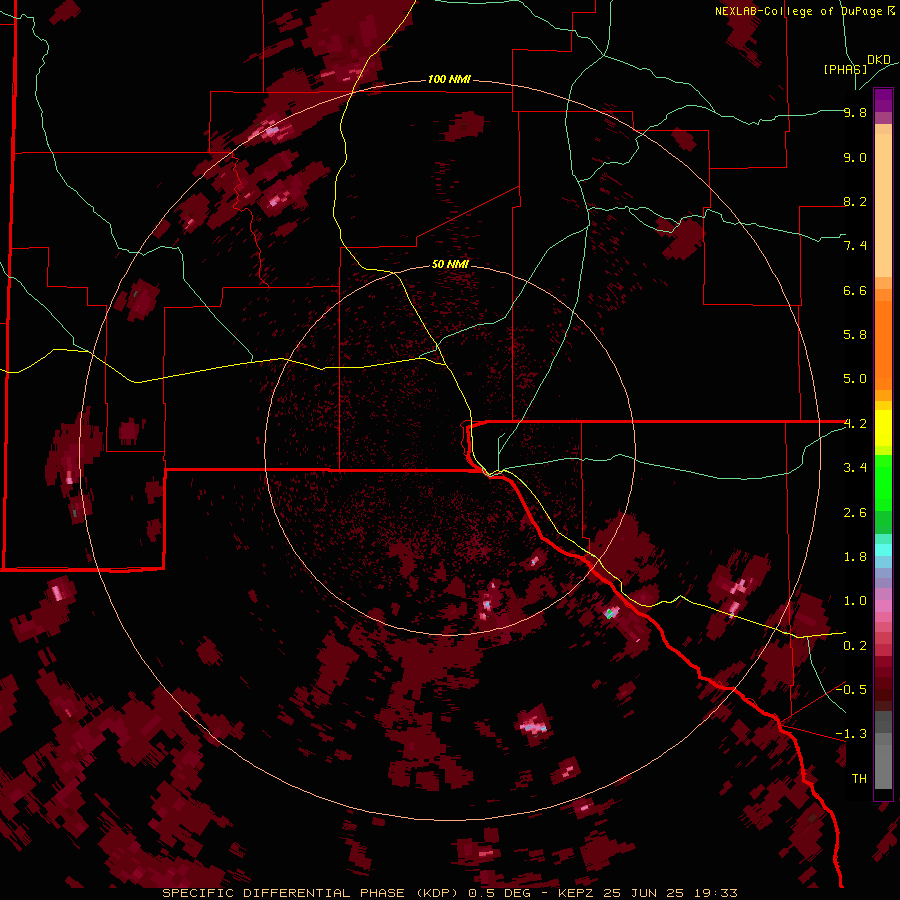
Task: Click the 8.2 legend value
Action: 855,202
